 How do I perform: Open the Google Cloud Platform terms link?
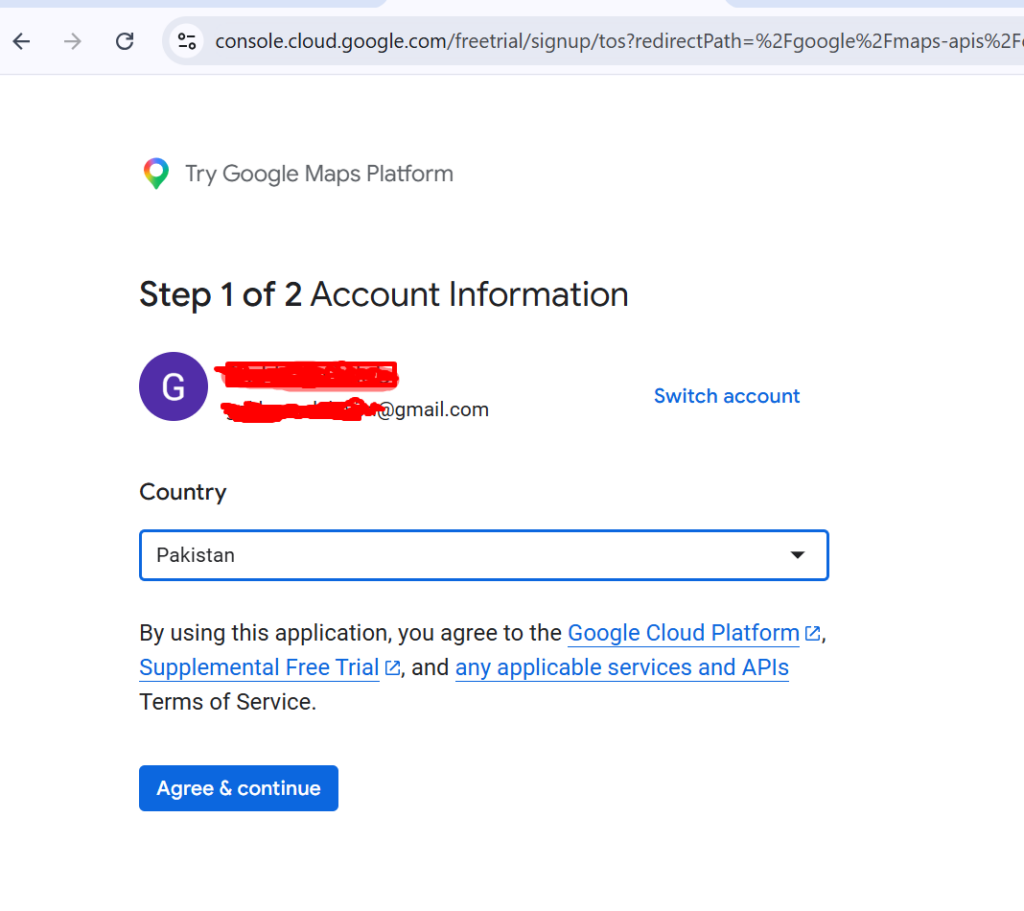[x=683, y=633]
